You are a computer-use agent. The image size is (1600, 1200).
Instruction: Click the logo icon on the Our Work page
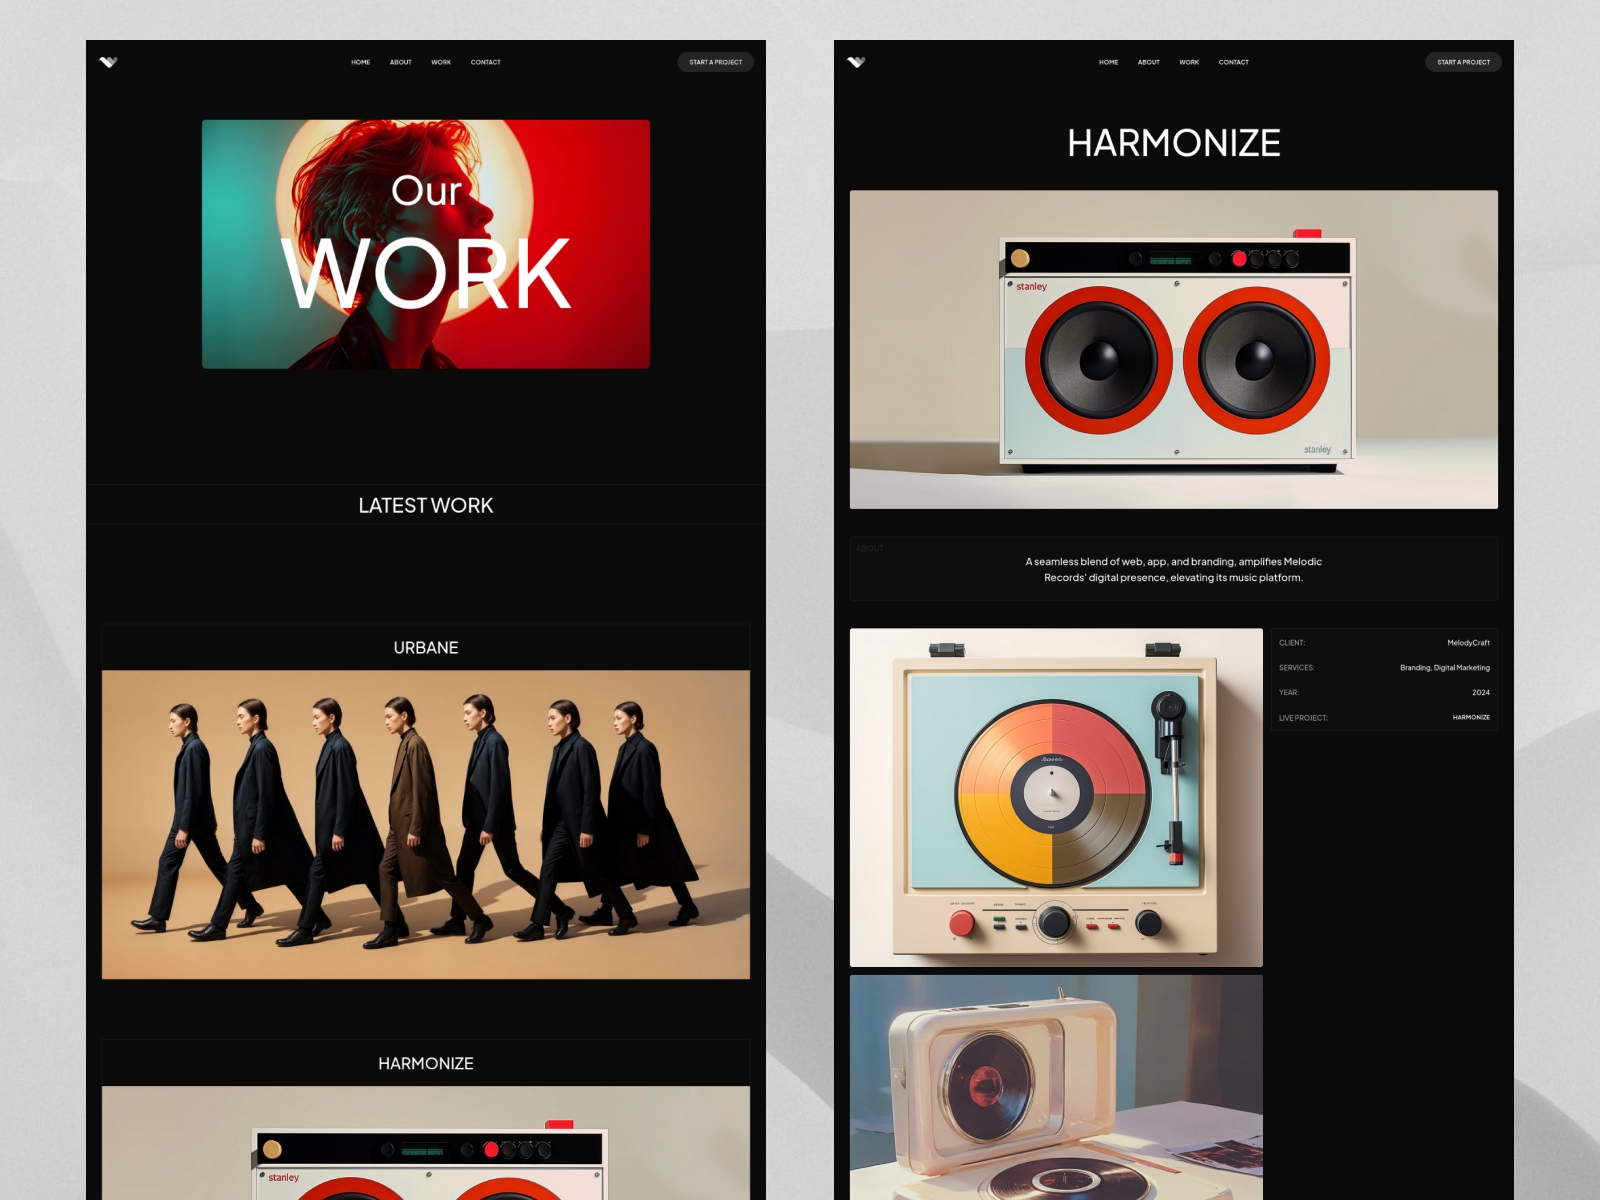tap(108, 62)
